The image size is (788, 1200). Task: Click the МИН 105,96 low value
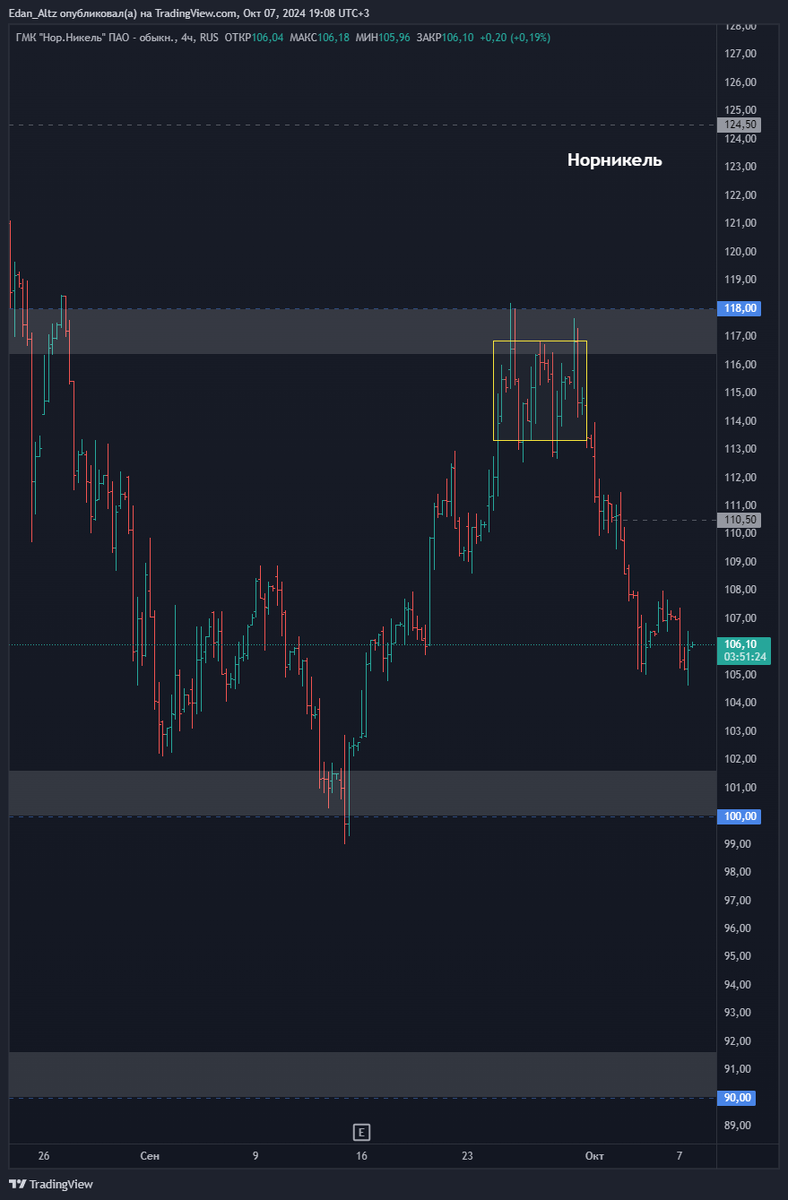[x=383, y=37]
